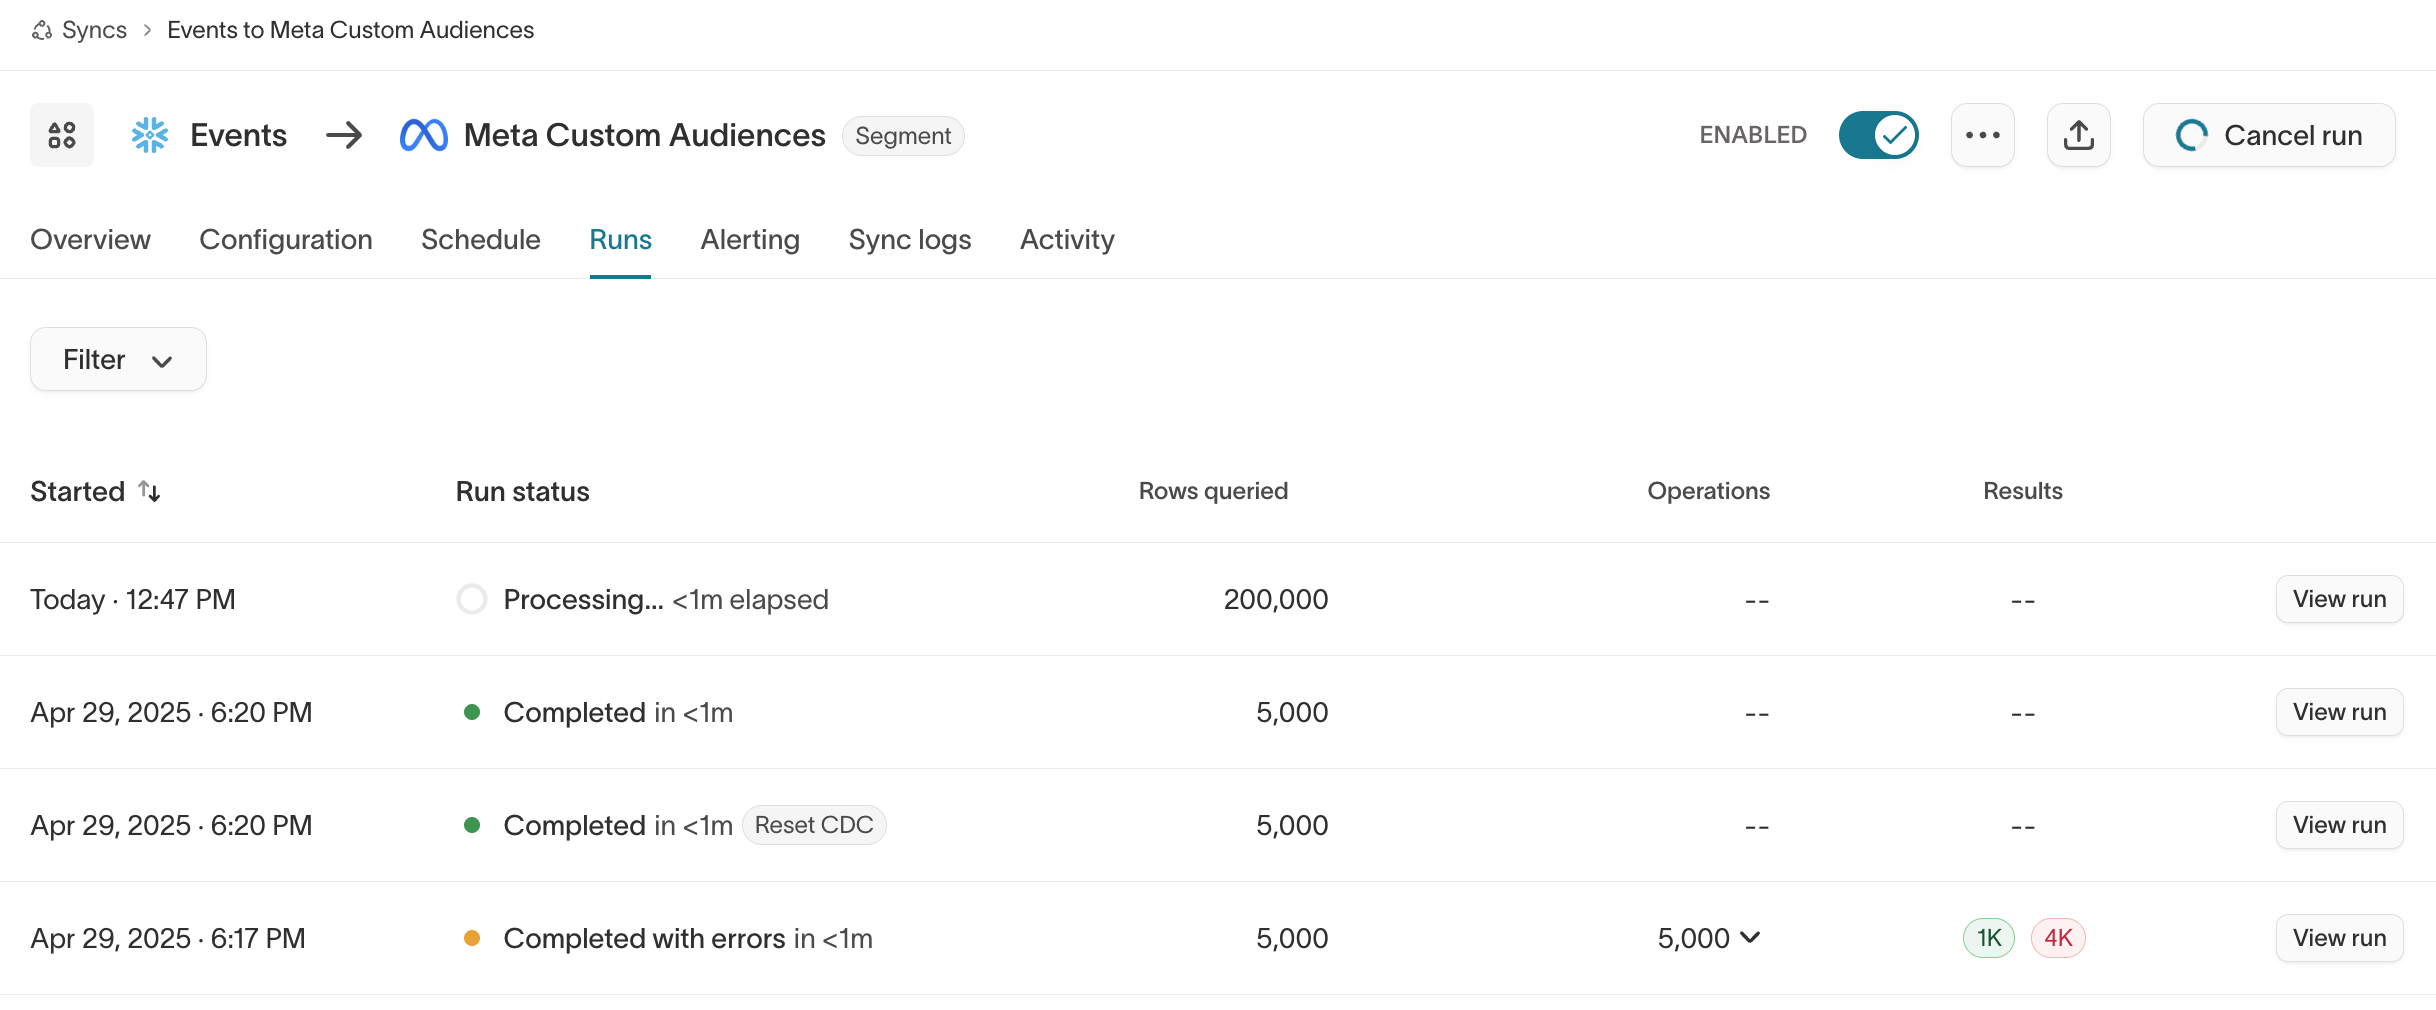Click the orange Completed with errors dot
2436x1010 pixels.
click(472, 938)
